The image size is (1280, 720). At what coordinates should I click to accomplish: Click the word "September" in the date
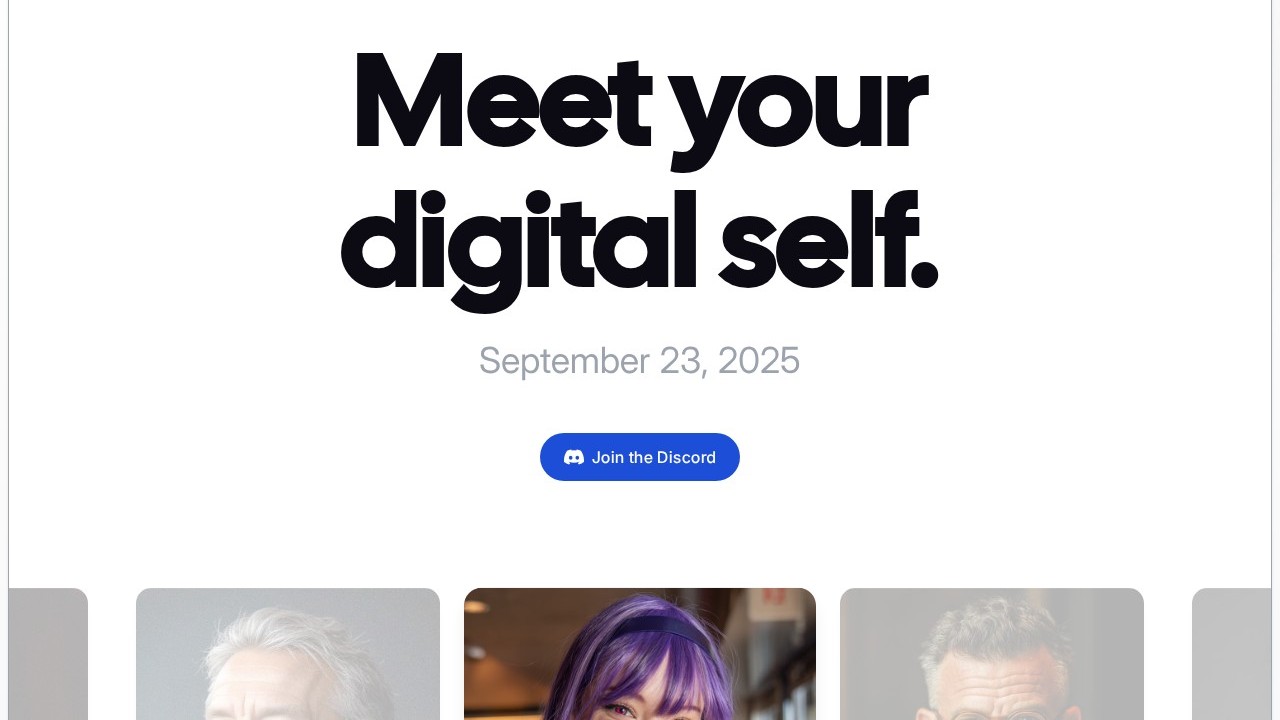coord(564,361)
